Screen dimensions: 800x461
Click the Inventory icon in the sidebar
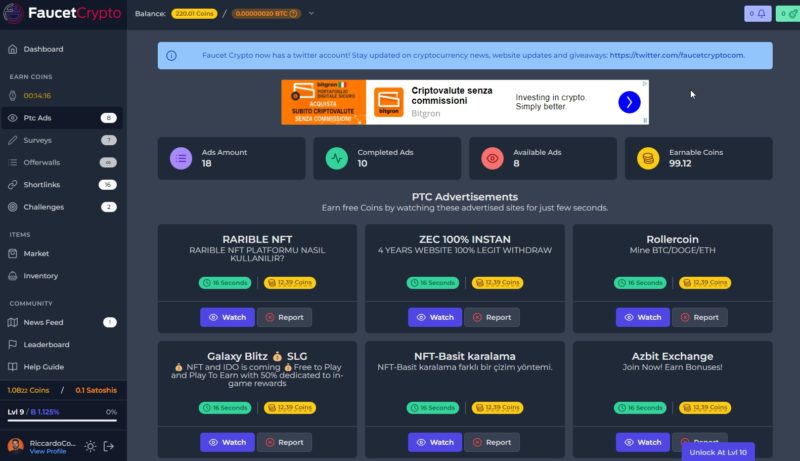[x=12, y=276]
